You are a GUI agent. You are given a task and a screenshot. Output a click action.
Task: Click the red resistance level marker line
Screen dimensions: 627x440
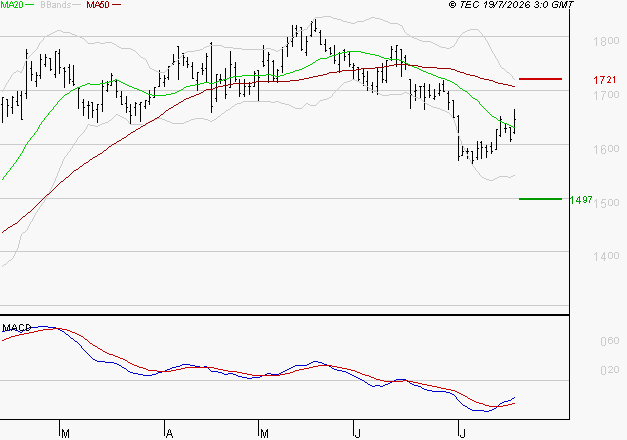(540, 79)
